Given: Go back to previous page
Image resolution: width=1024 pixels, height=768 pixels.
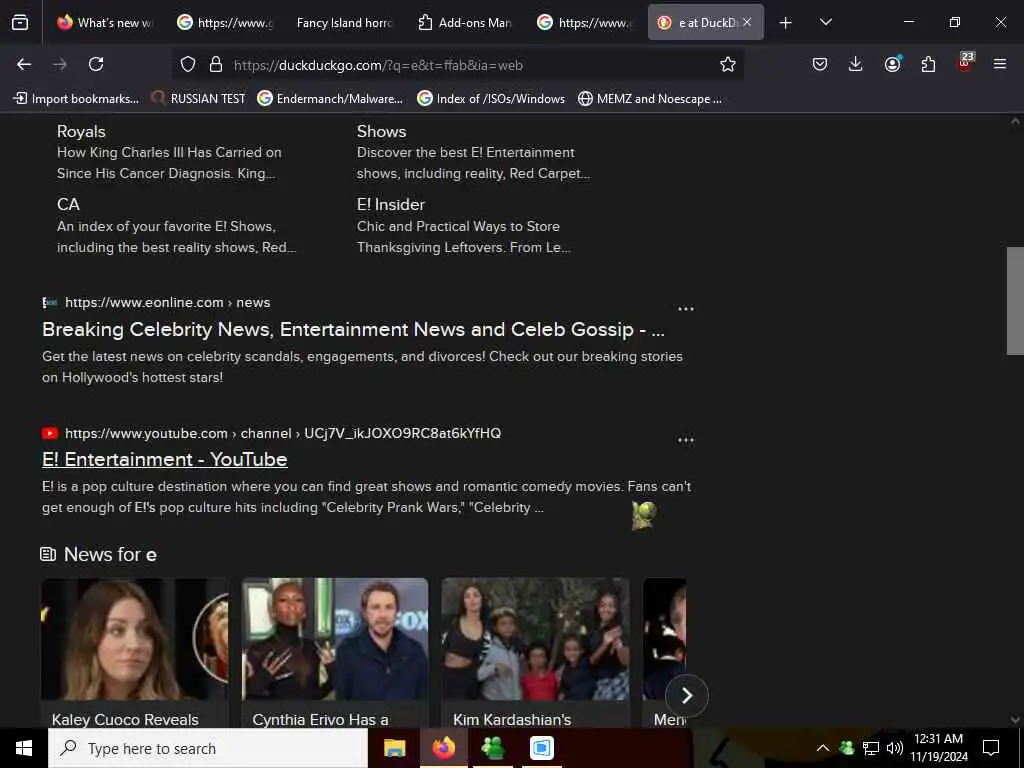Looking at the screenshot, I should tap(24, 64).
